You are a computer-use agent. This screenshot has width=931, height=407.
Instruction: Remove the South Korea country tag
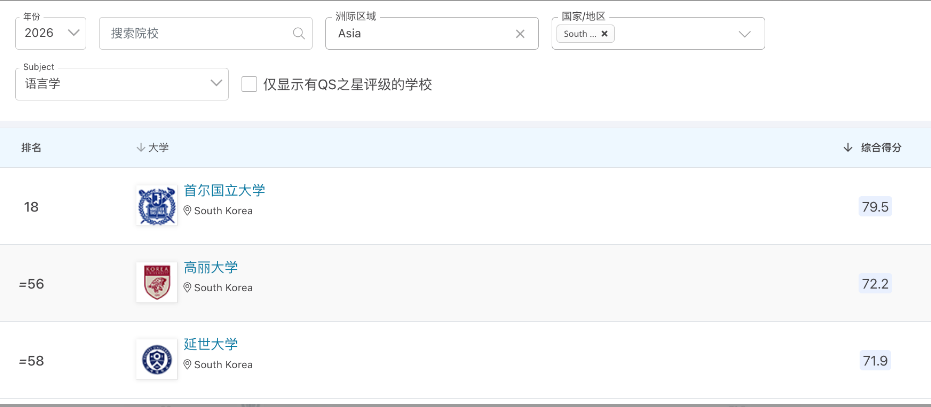click(x=604, y=33)
